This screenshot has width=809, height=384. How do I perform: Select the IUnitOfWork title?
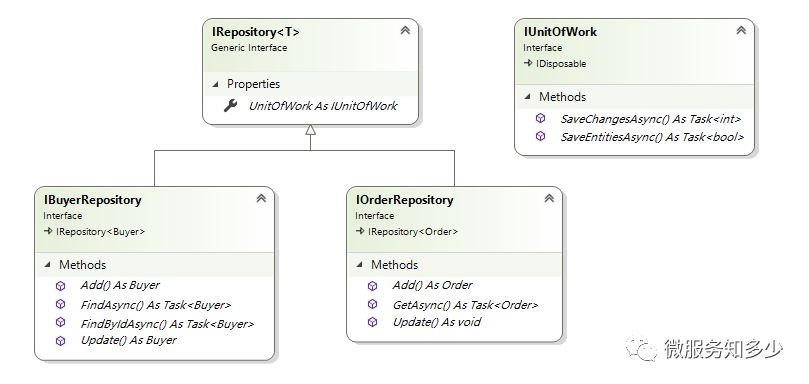coord(560,31)
